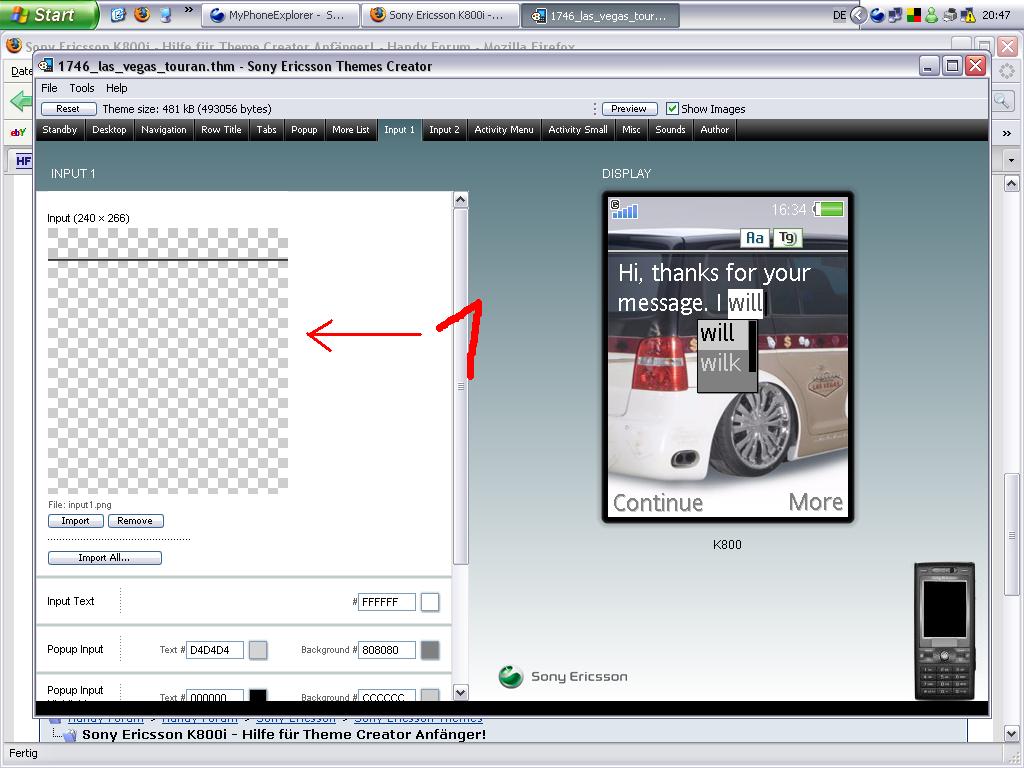Viewport: 1024px width, 768px height.
Task: Switch to the Desktop tab
Action: [109, 130]
